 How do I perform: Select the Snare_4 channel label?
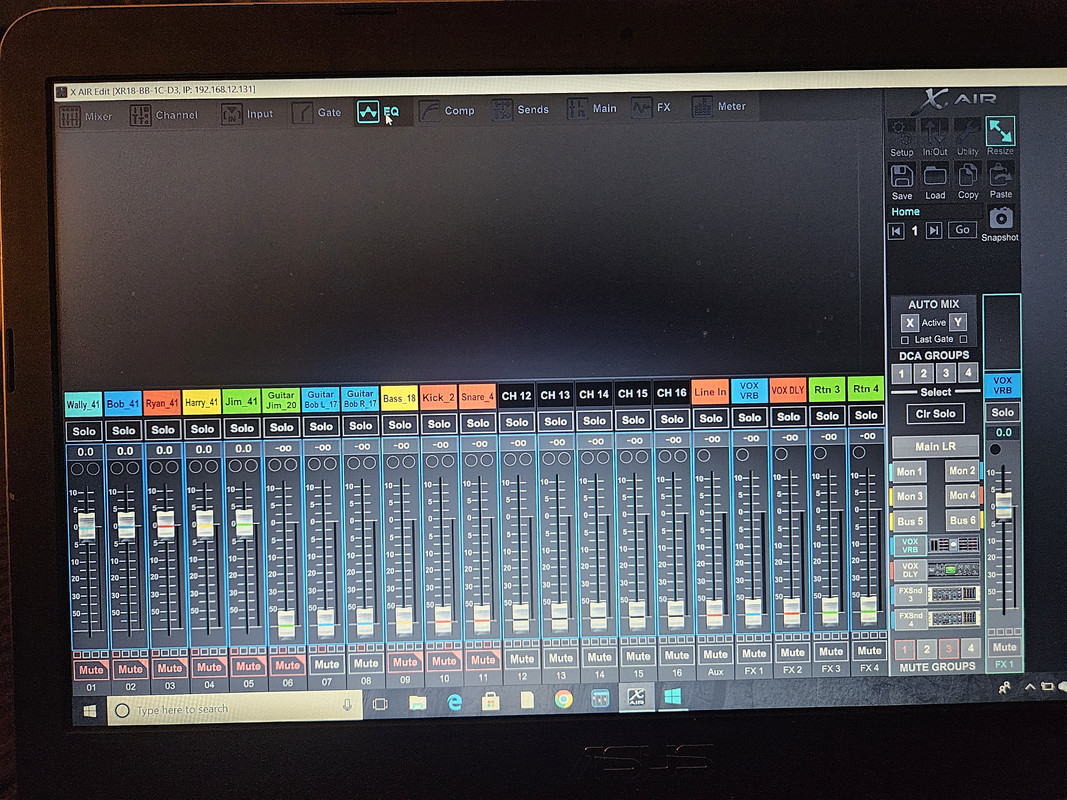(477, 397)
